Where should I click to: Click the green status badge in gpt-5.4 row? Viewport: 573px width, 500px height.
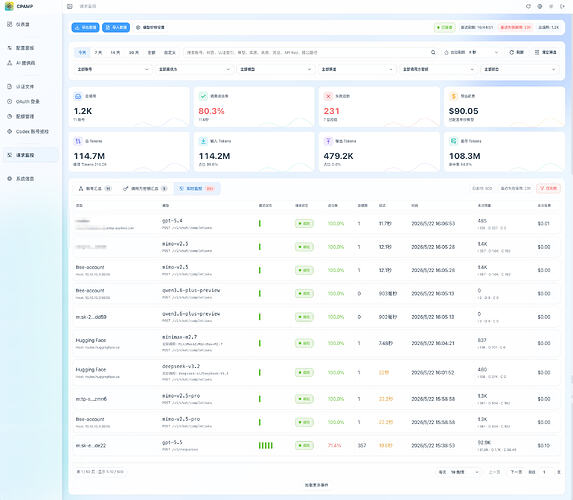point(304,224)
